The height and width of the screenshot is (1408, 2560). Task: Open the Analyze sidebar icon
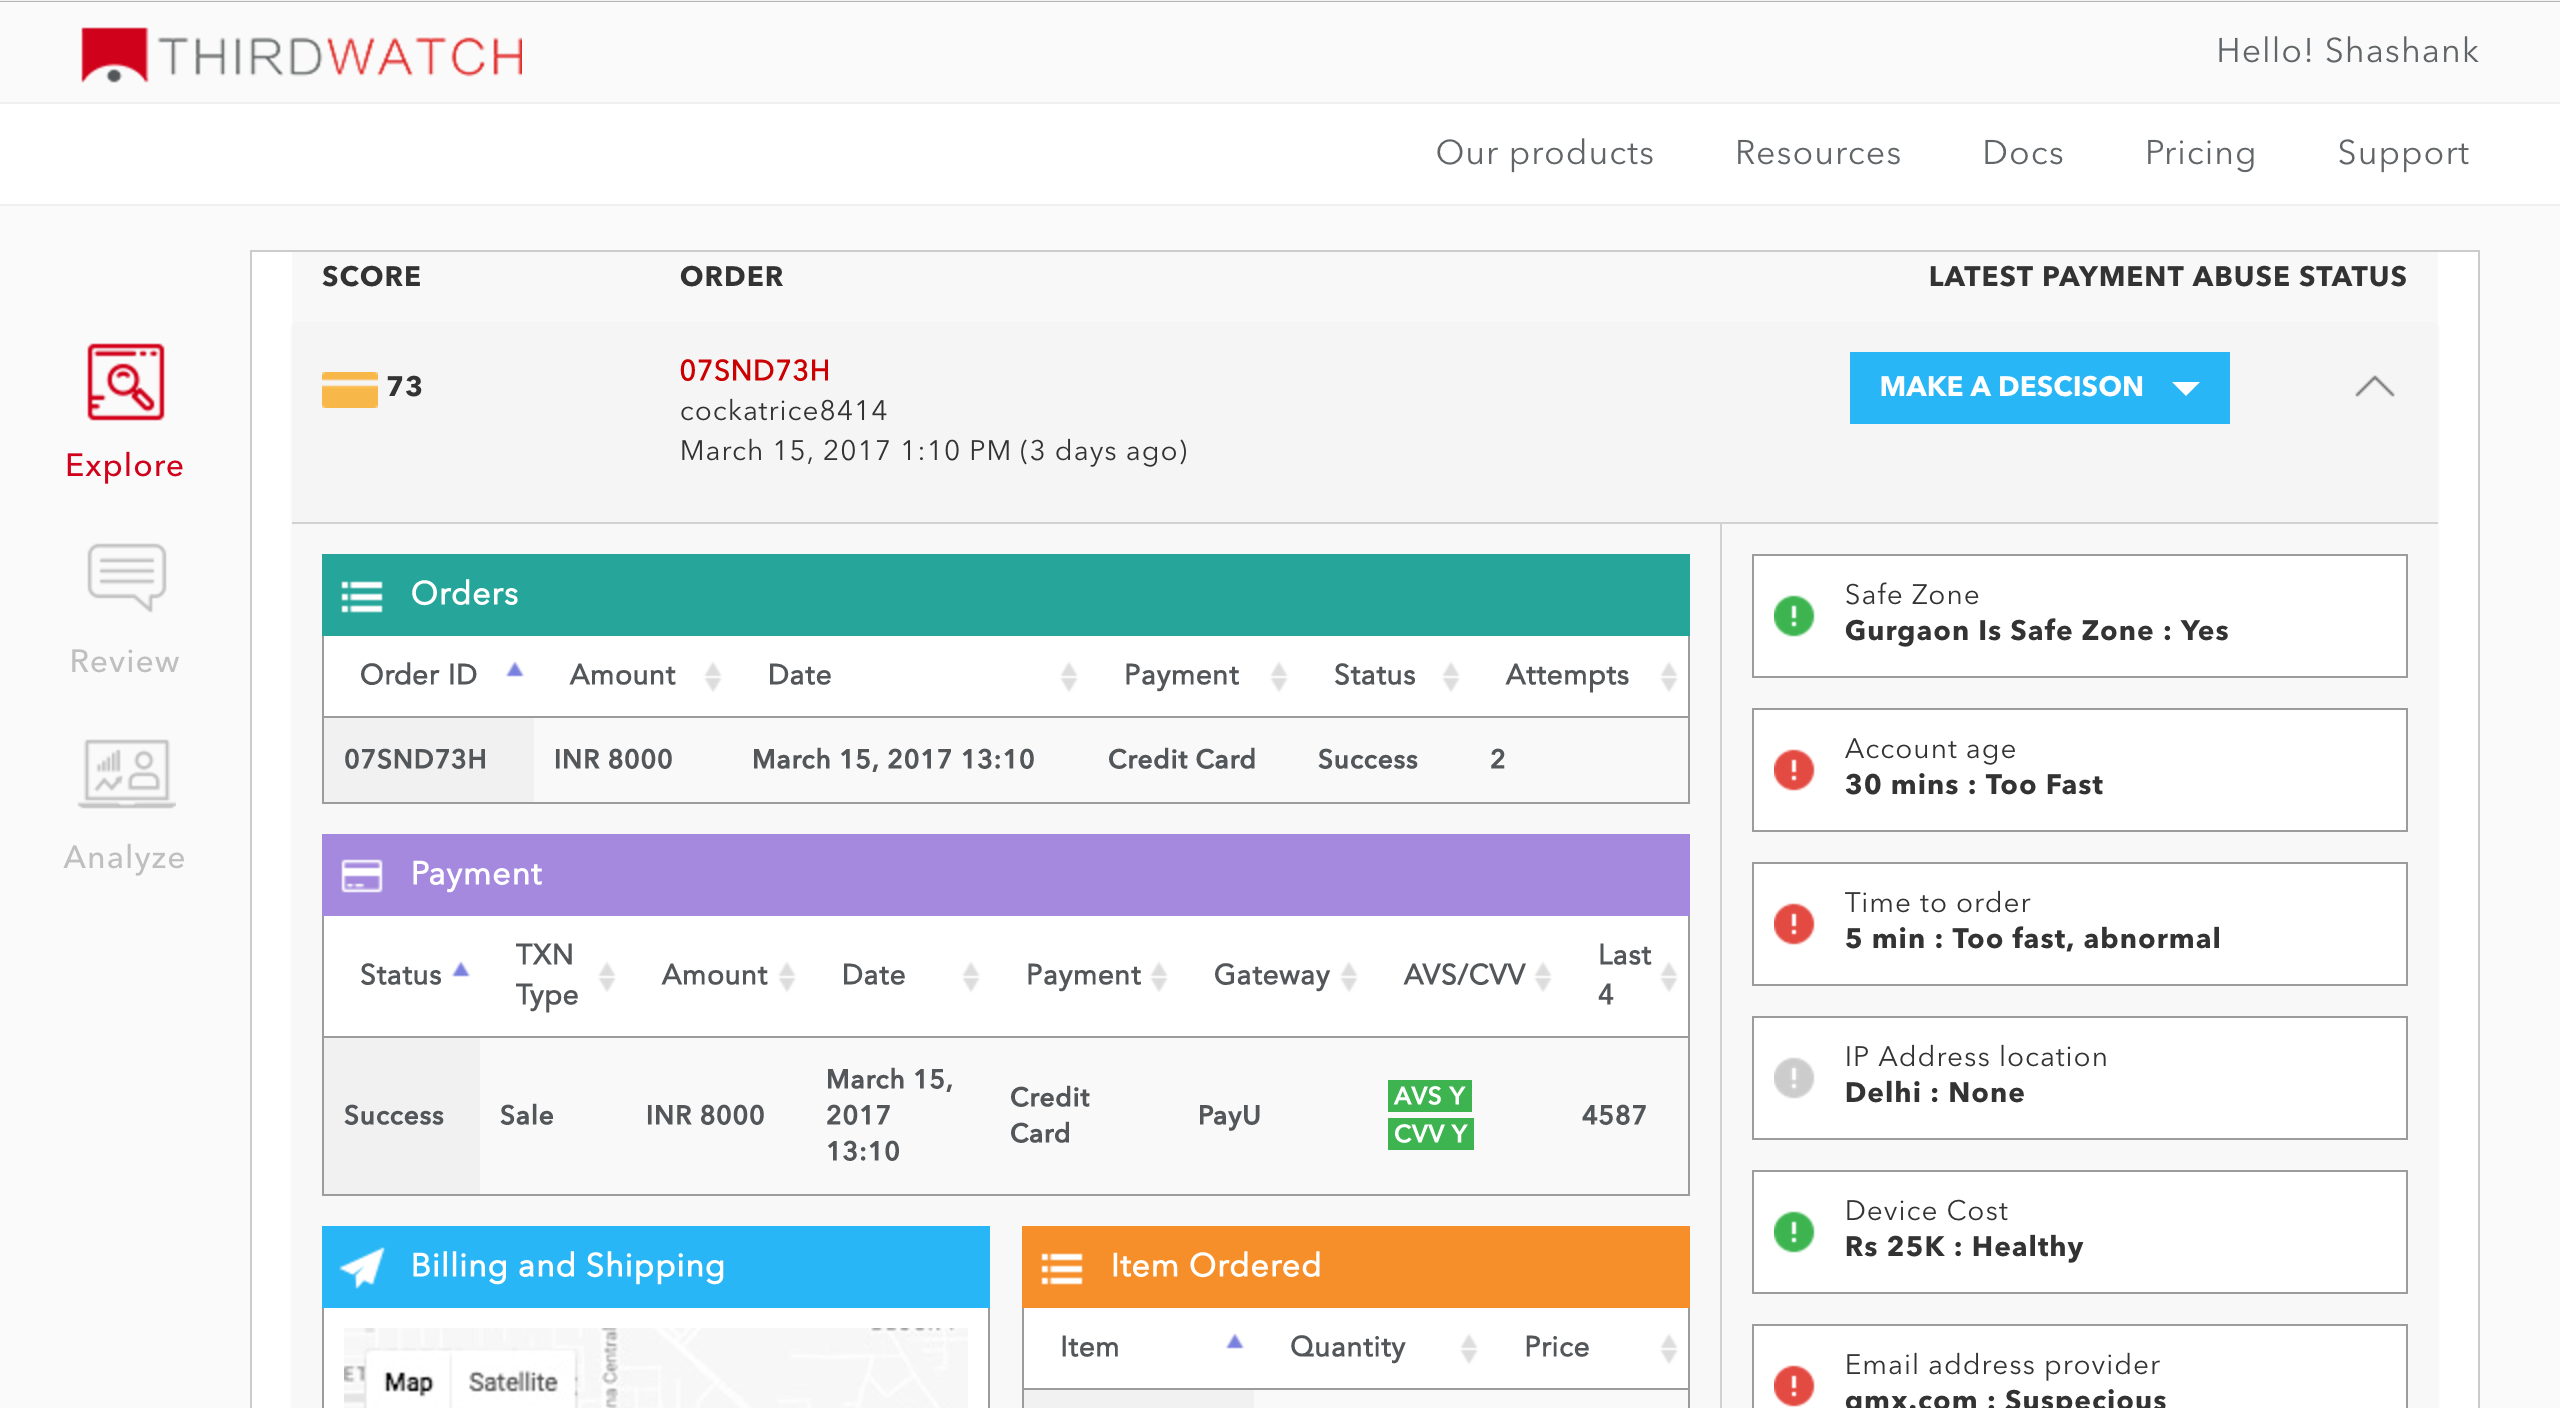(125, 773)
